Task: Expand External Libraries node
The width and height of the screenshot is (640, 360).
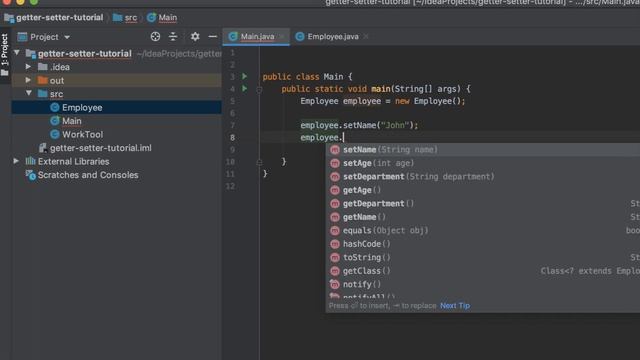Action: click(x=16, y=161)
